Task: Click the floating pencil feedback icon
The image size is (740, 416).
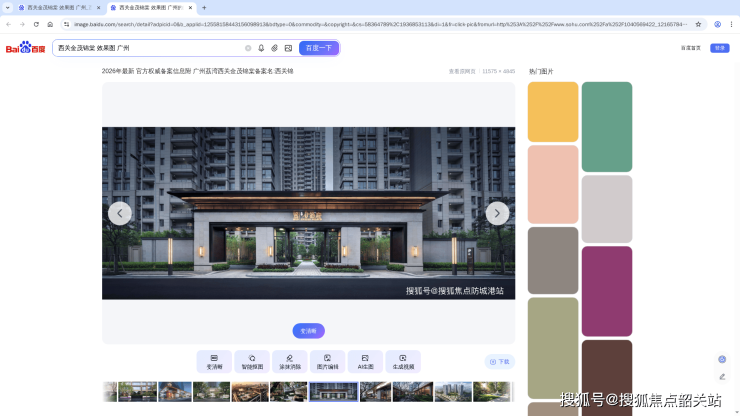Action: point(722,376)
